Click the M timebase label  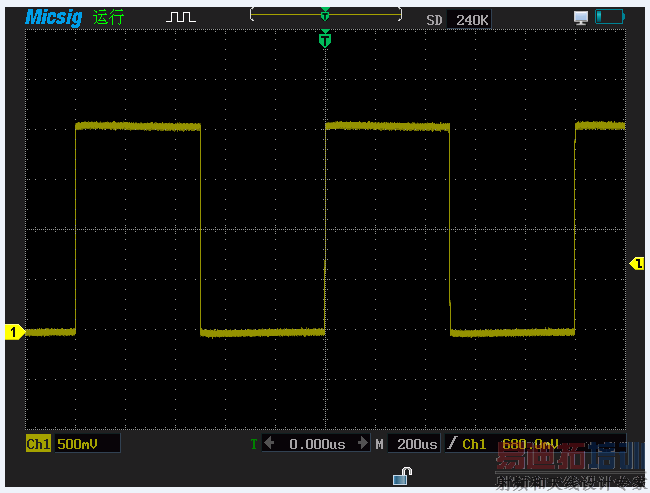click(x=379, y=444)
